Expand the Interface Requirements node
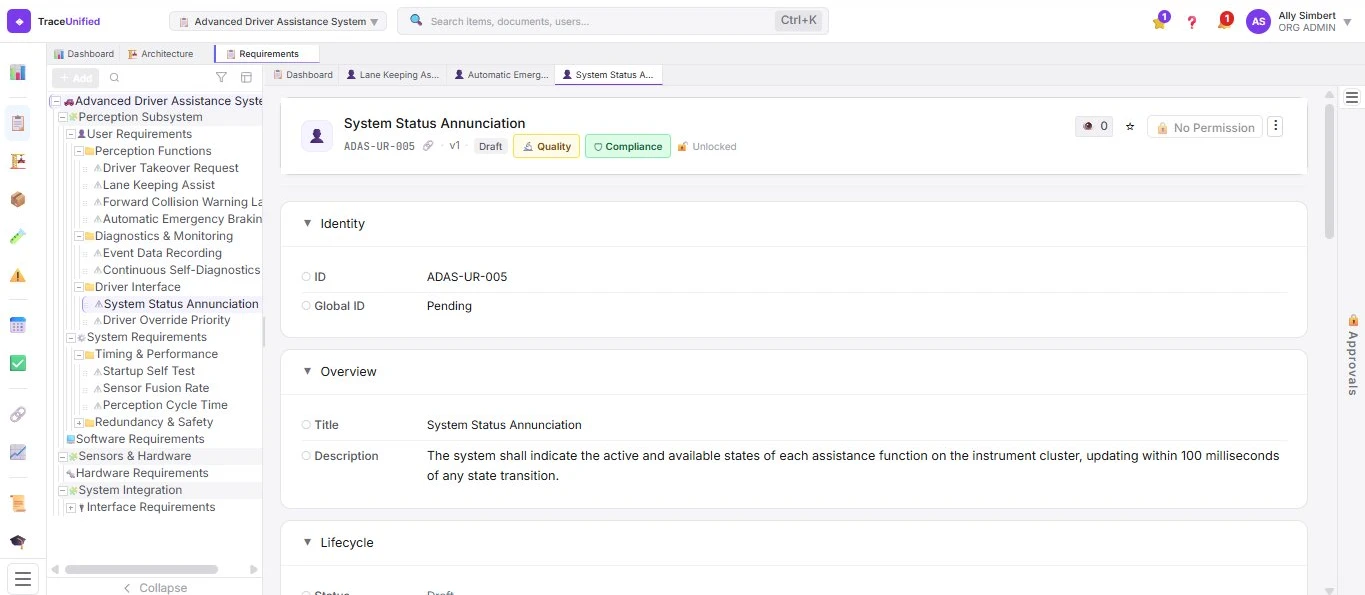 70,507
